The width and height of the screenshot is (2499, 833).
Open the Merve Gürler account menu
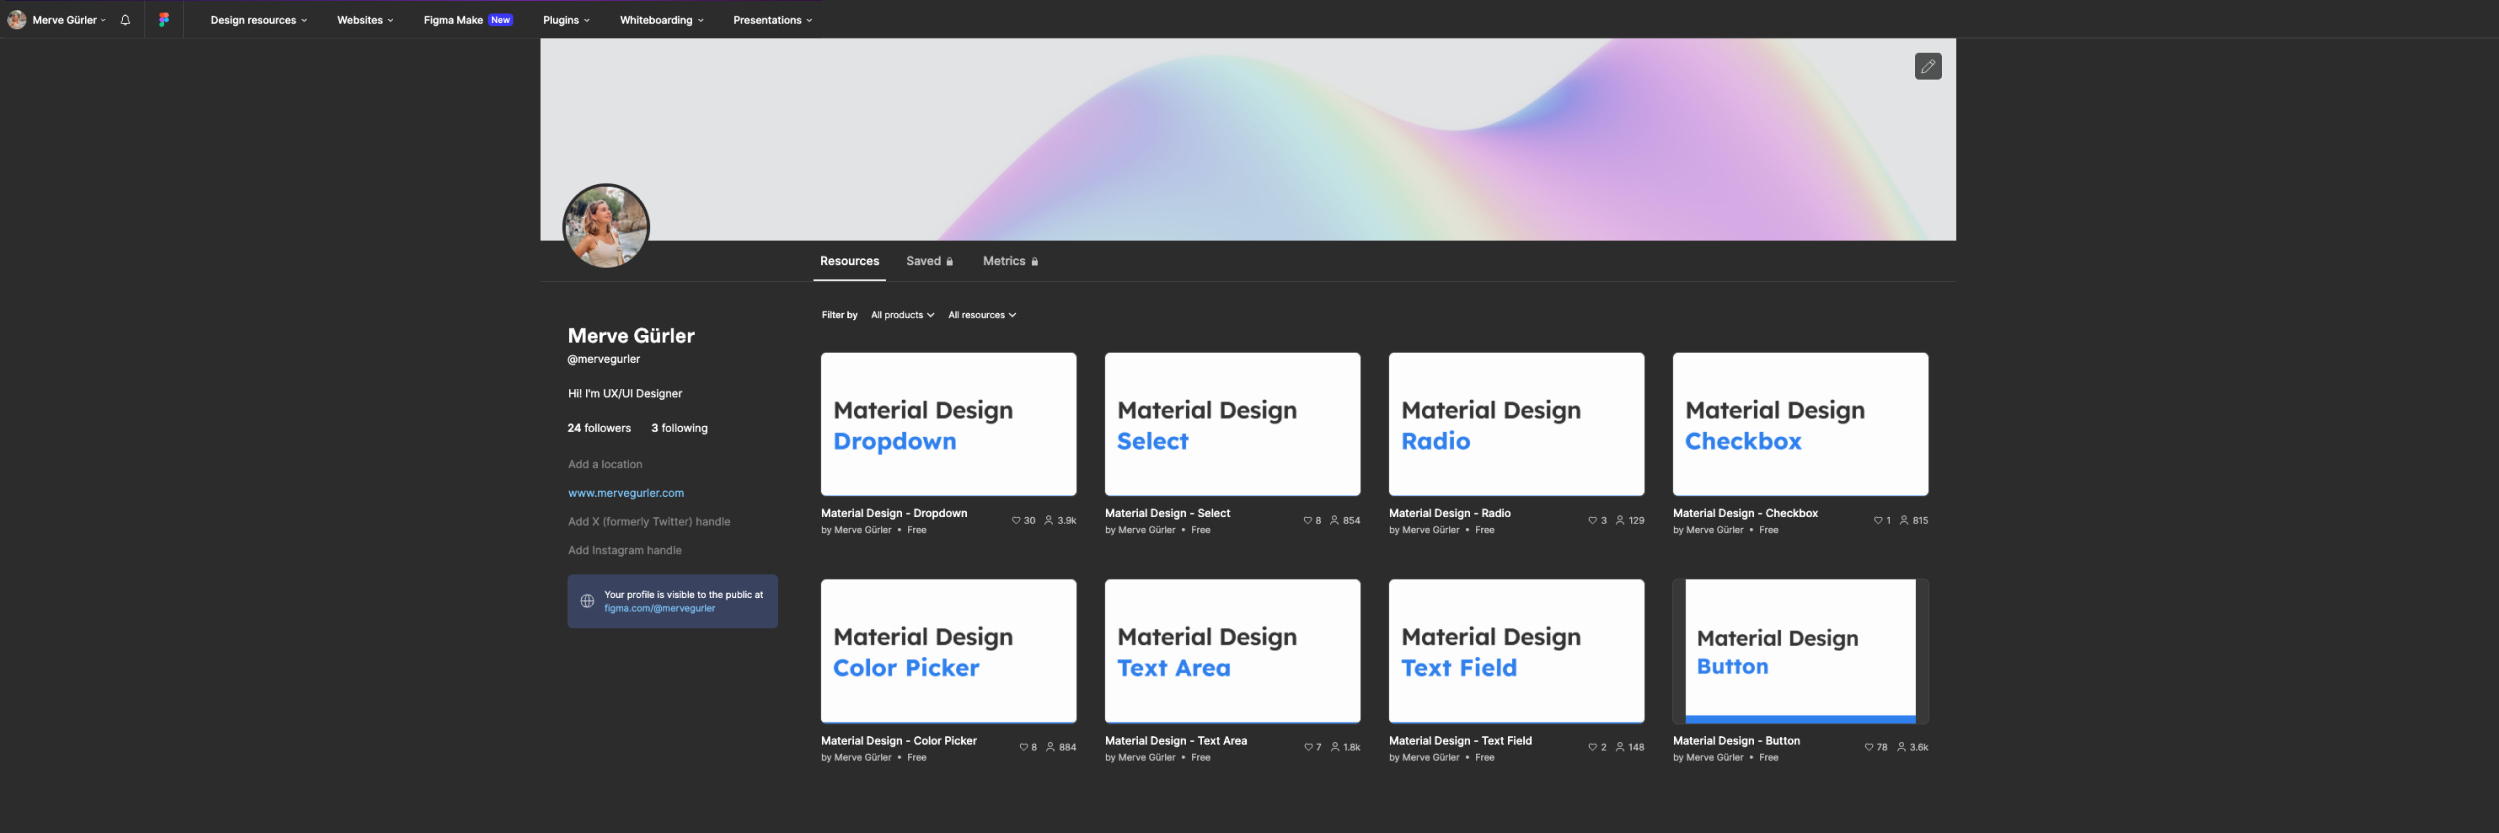click(66, 20)
